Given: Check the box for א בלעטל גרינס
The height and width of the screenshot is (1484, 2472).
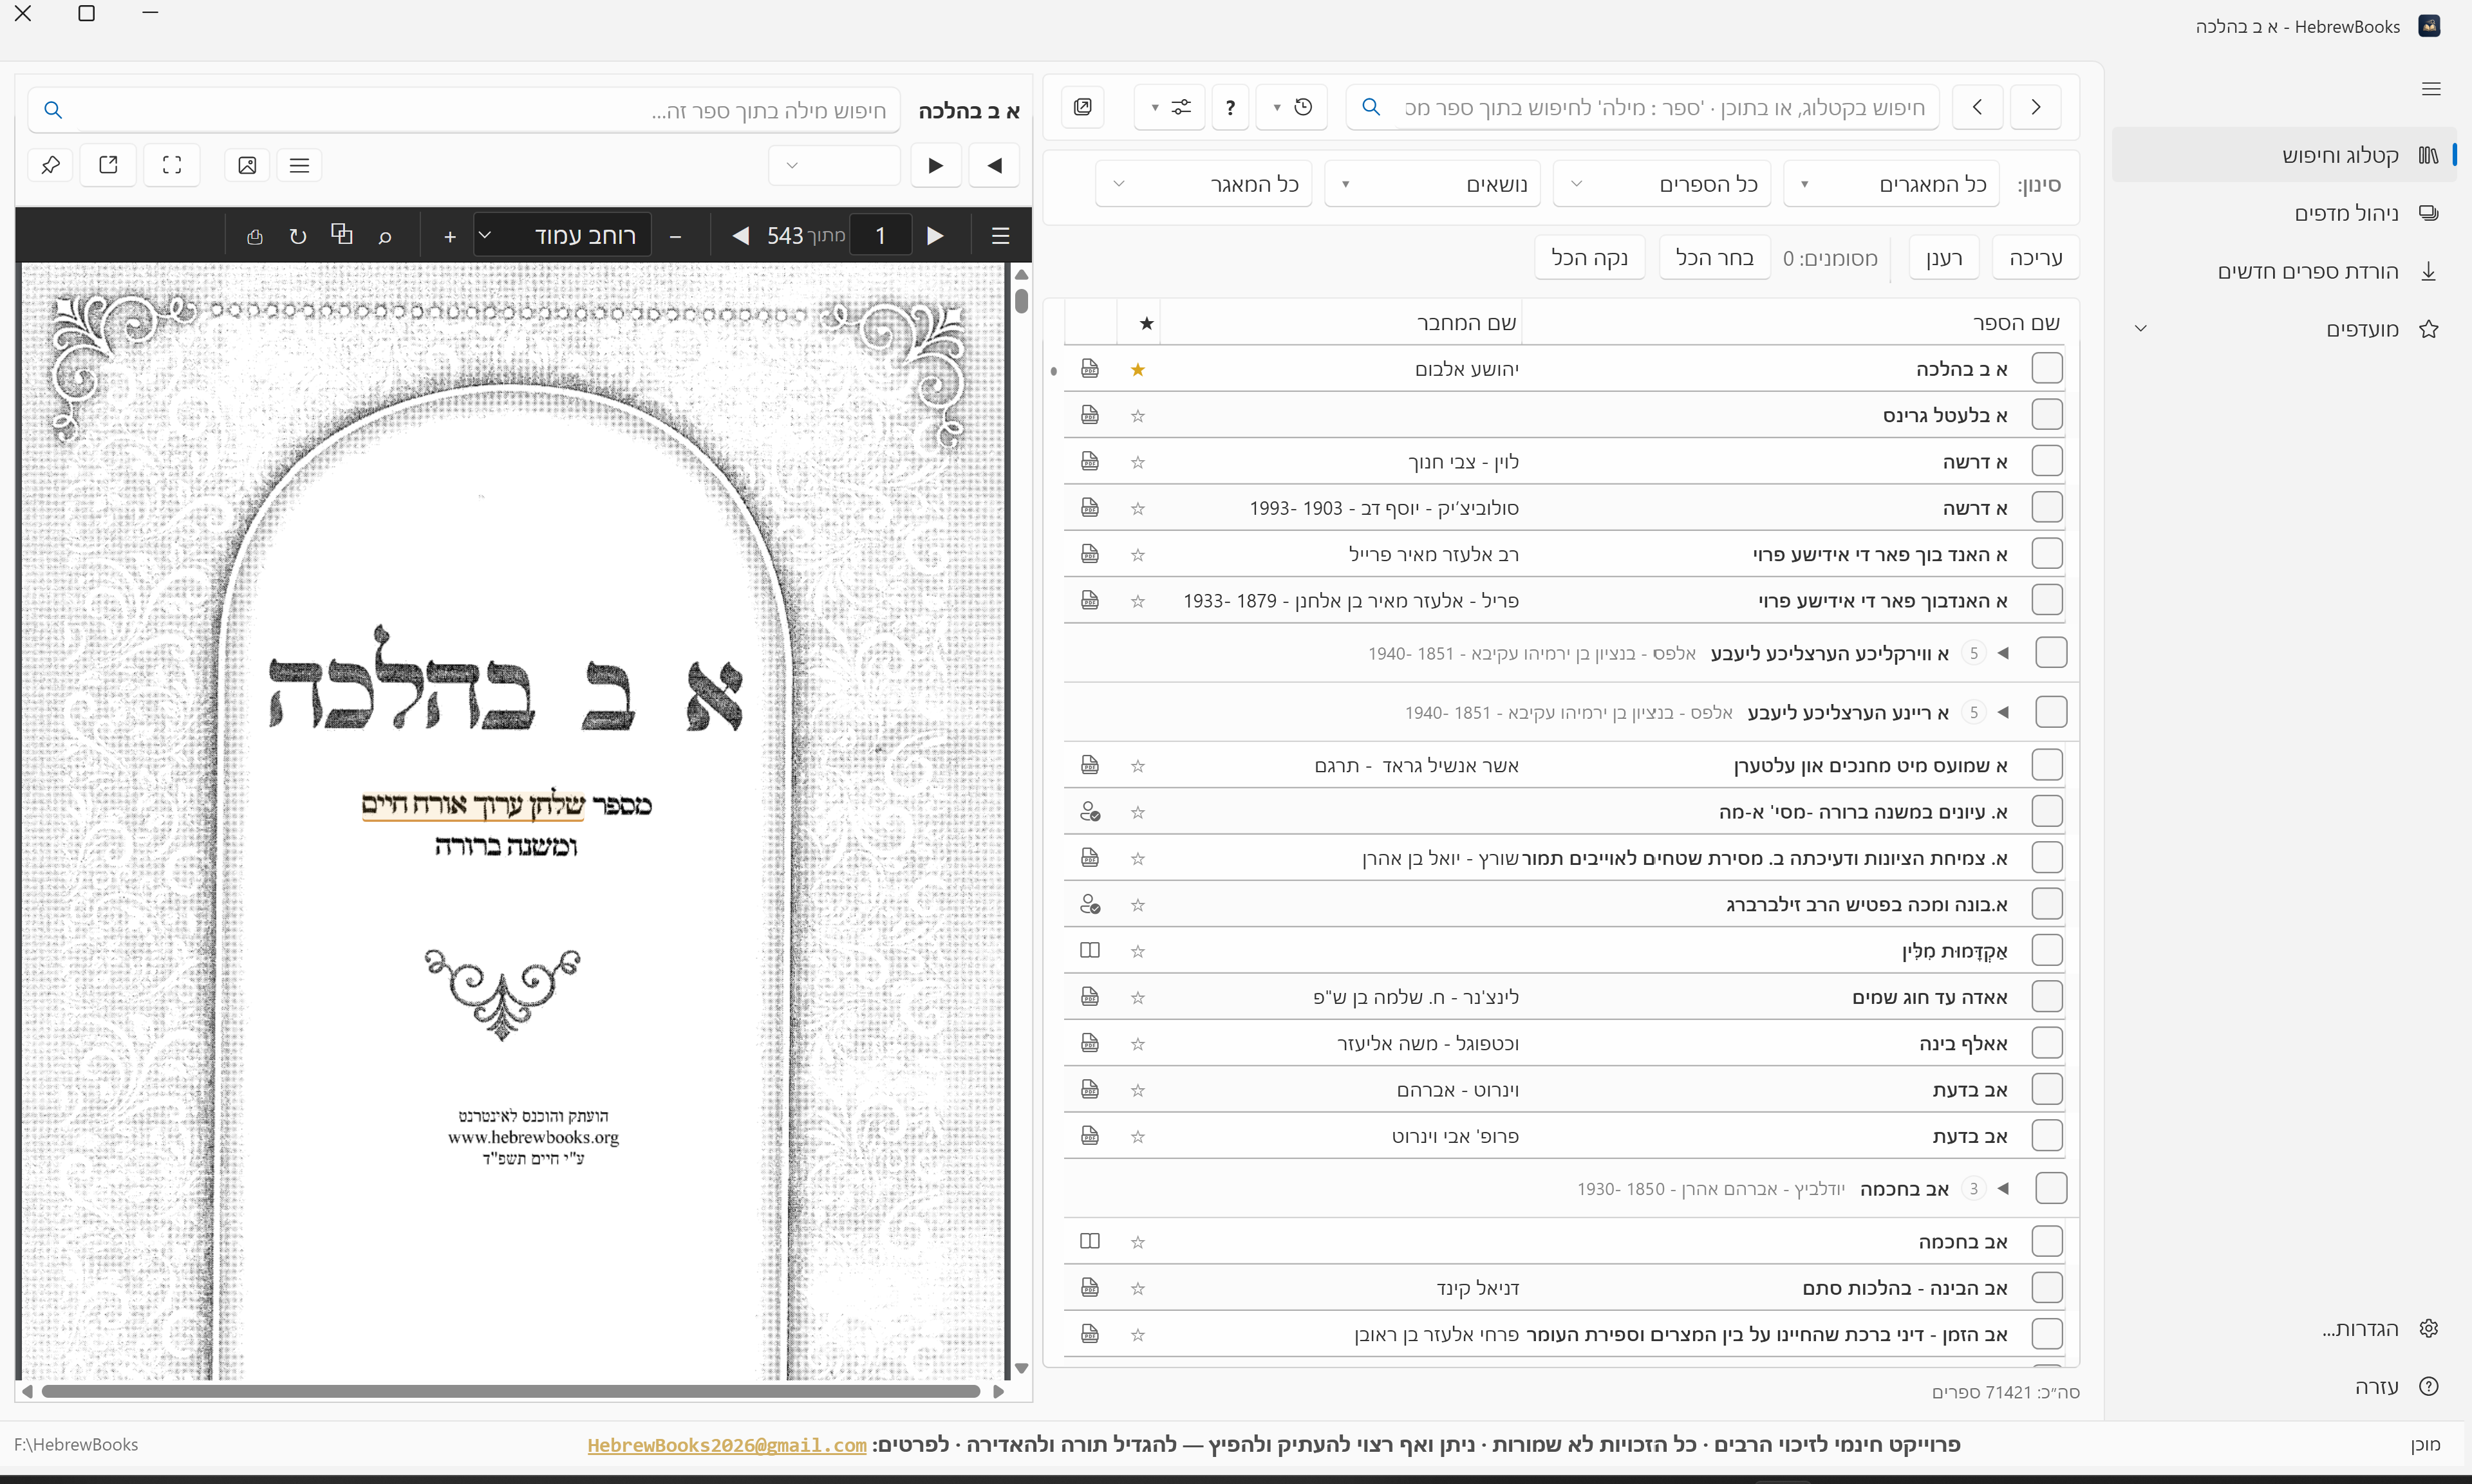Looking at the screenshot, I should point(2047,414).
